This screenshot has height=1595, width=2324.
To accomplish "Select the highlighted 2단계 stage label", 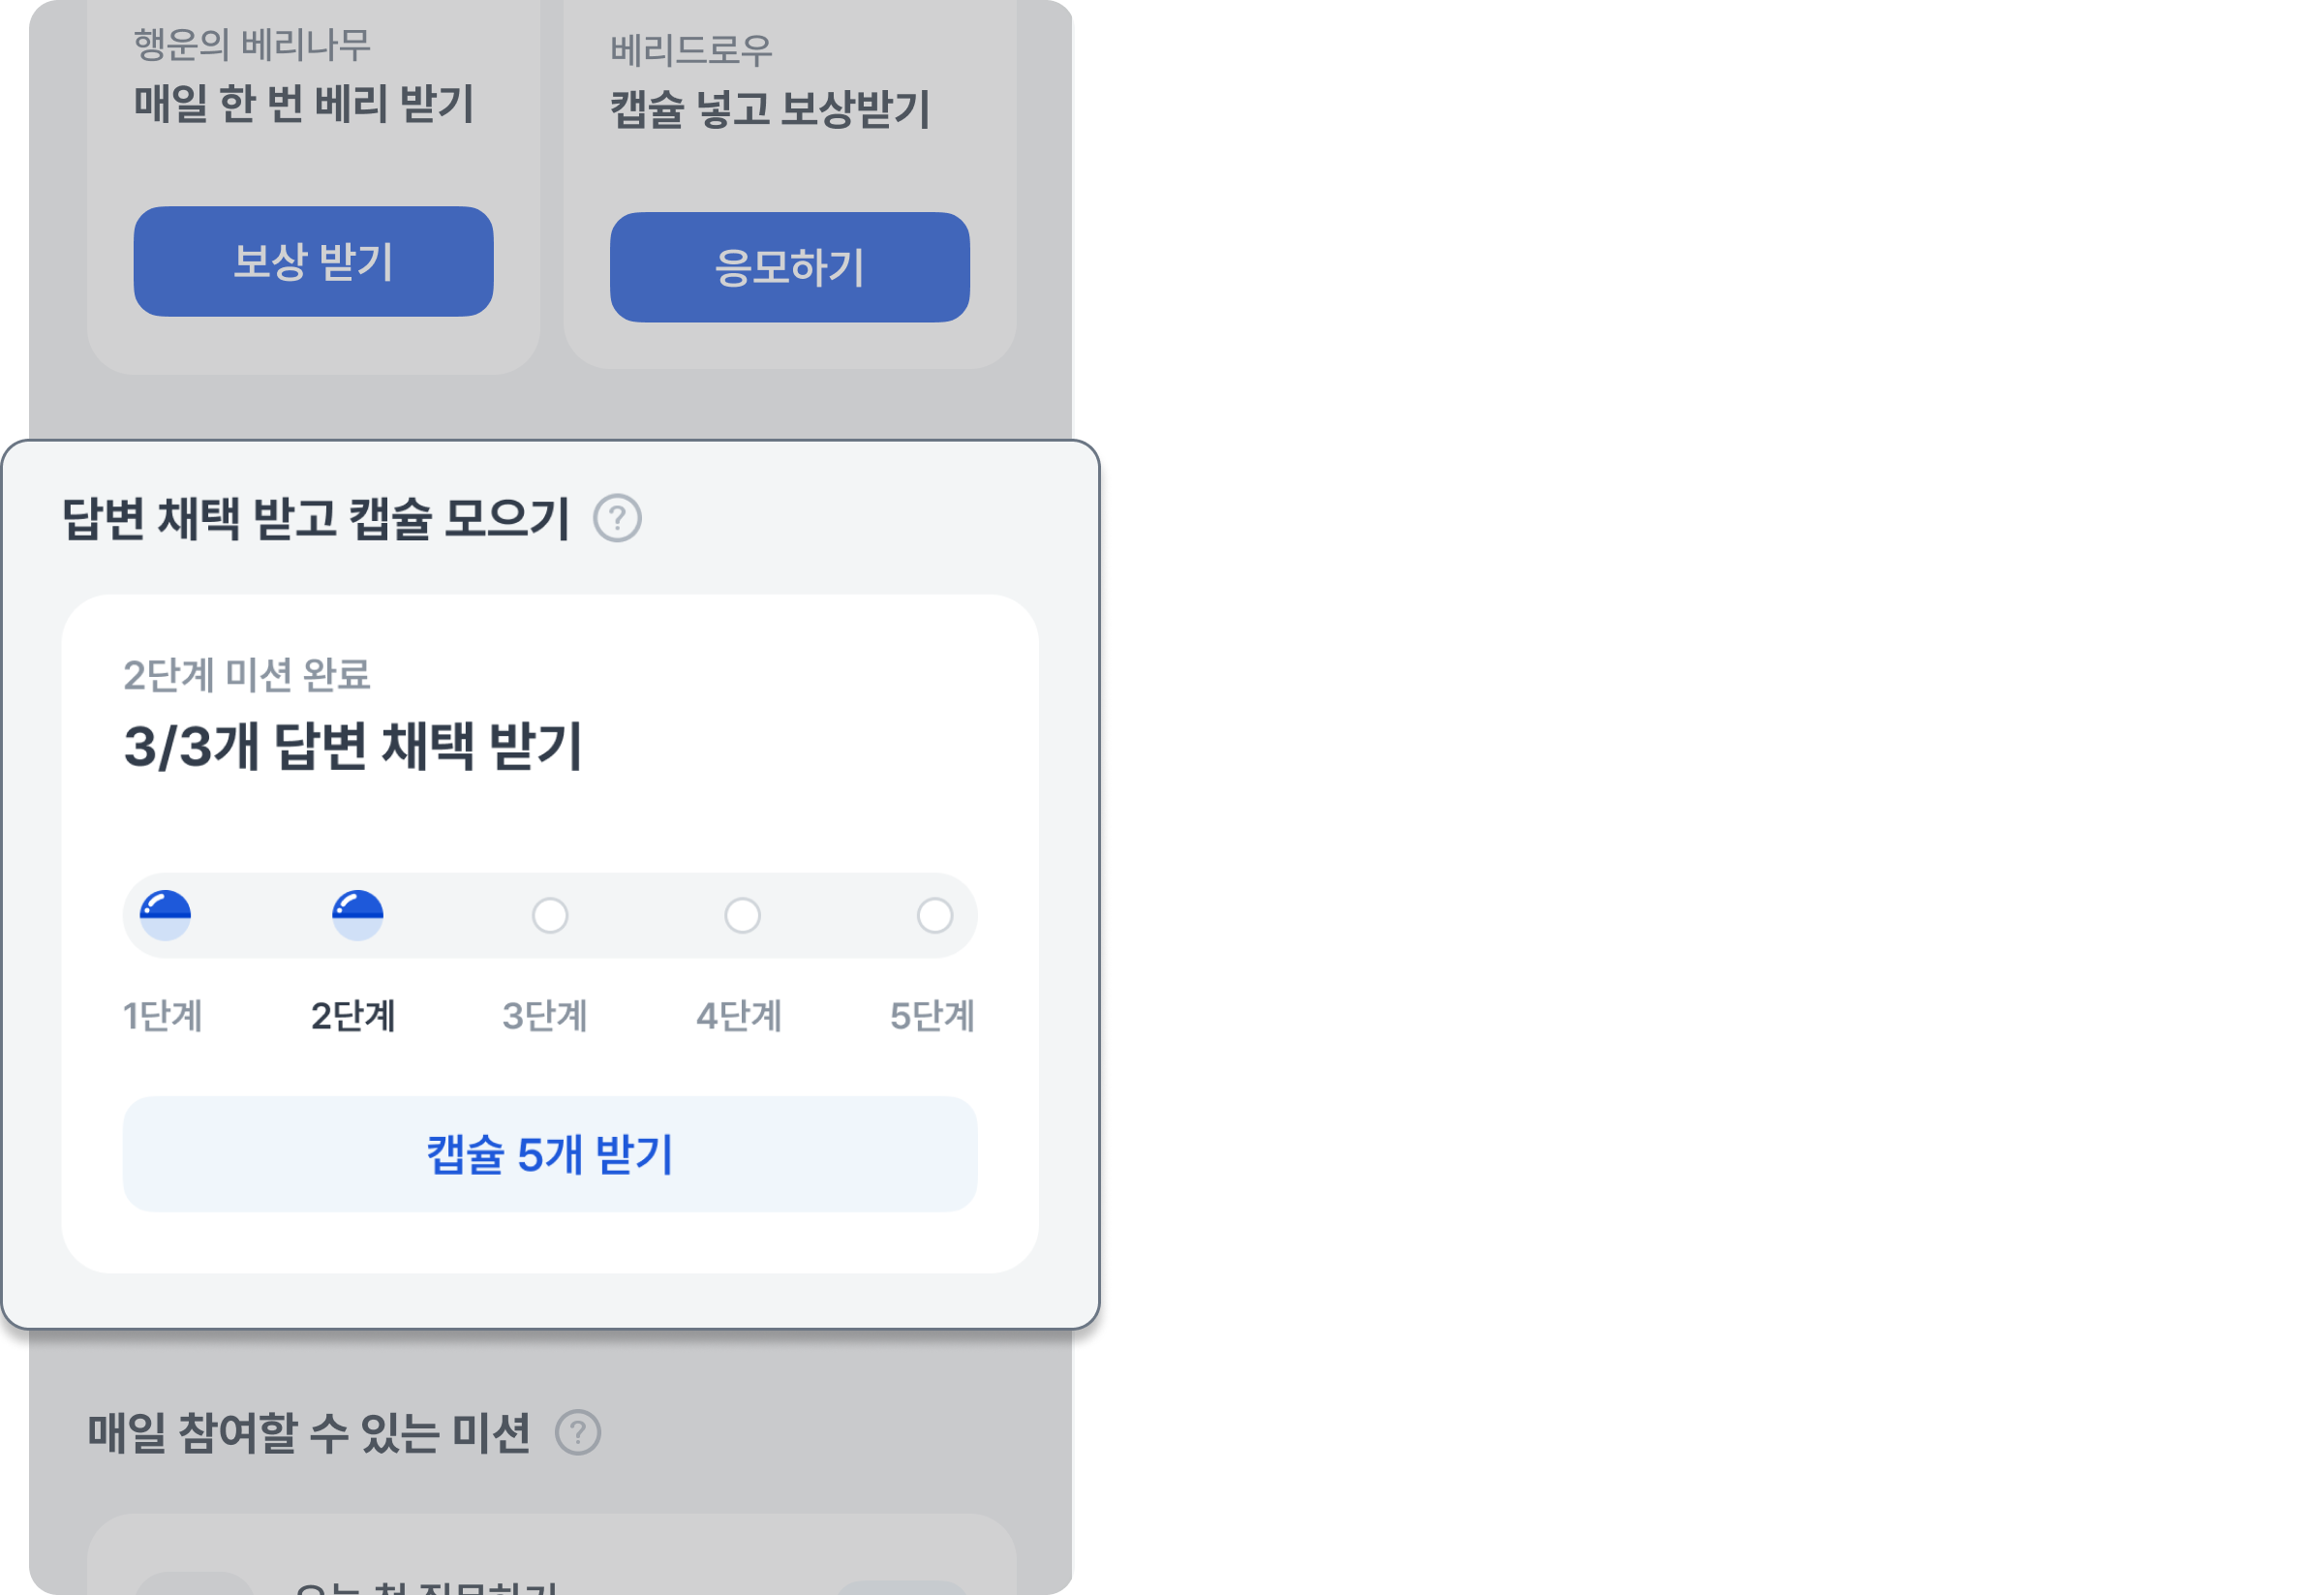I will click(x=353, y=1016).
